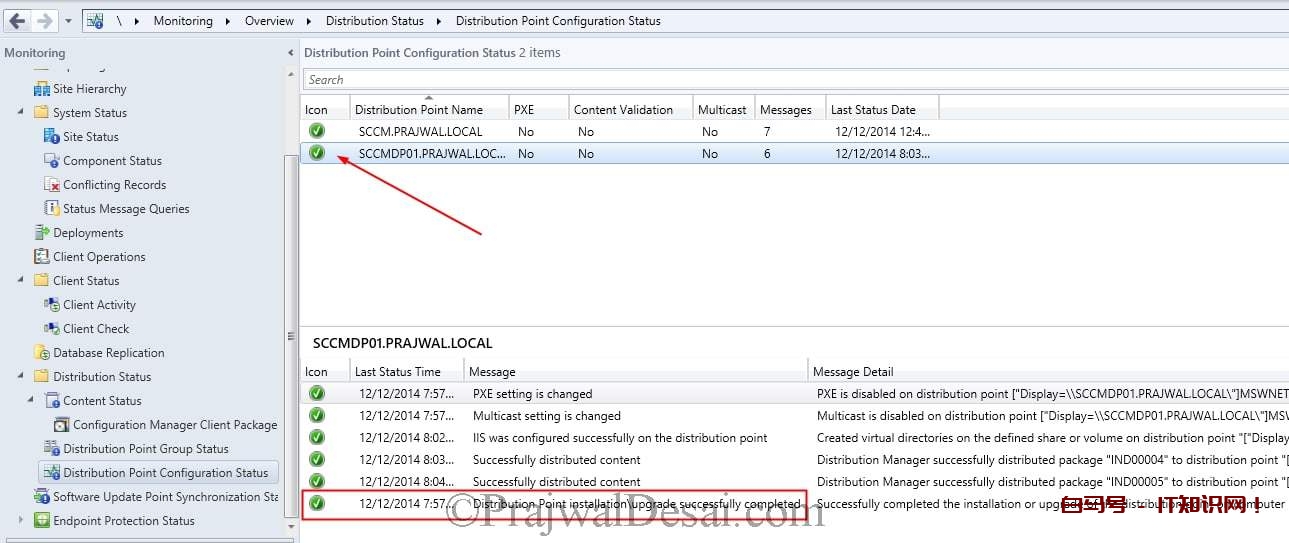Select Status Message Queries icon
The width and height of the screenshot is (1289, 543).
tap(52, 209)
